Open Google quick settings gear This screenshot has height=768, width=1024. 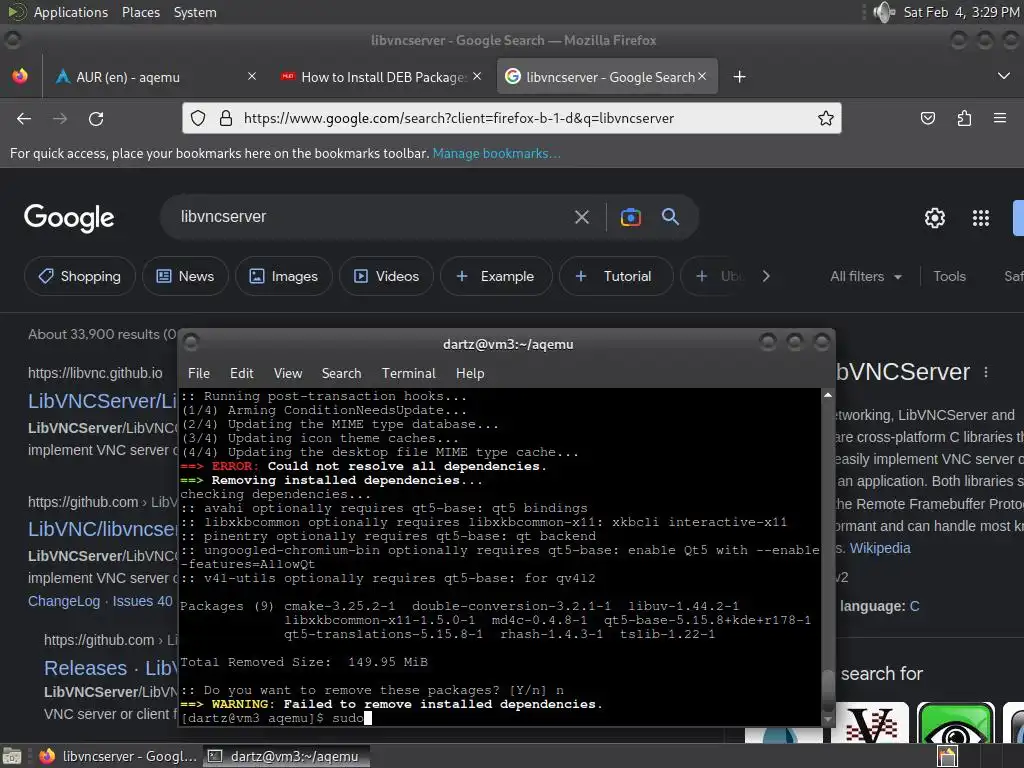935,217
